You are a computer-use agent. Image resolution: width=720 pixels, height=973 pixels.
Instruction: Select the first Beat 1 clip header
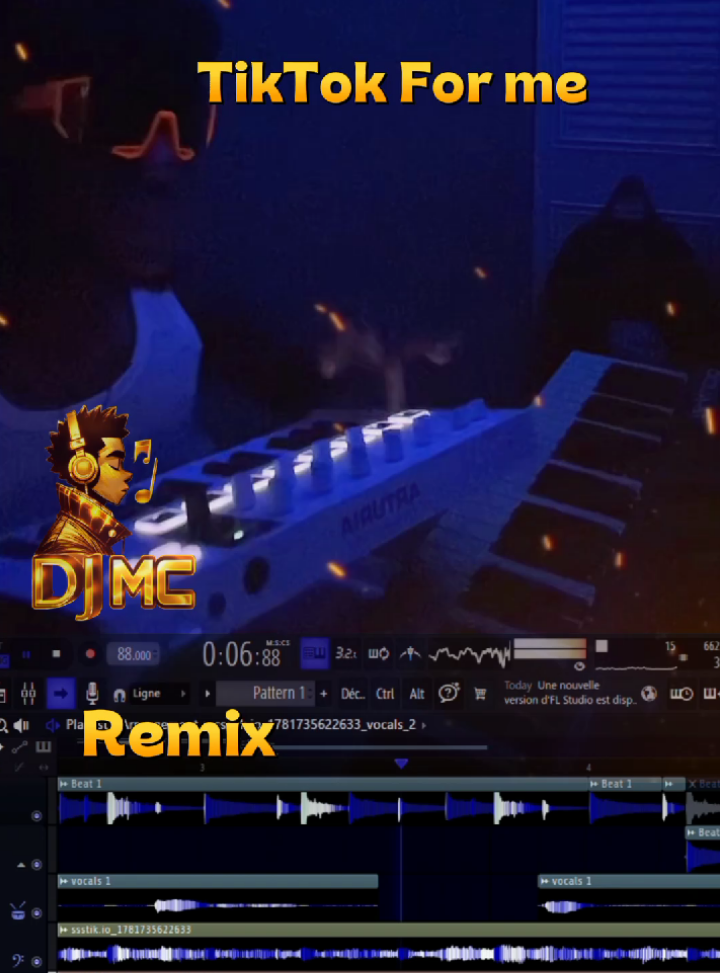coord(323,784)
